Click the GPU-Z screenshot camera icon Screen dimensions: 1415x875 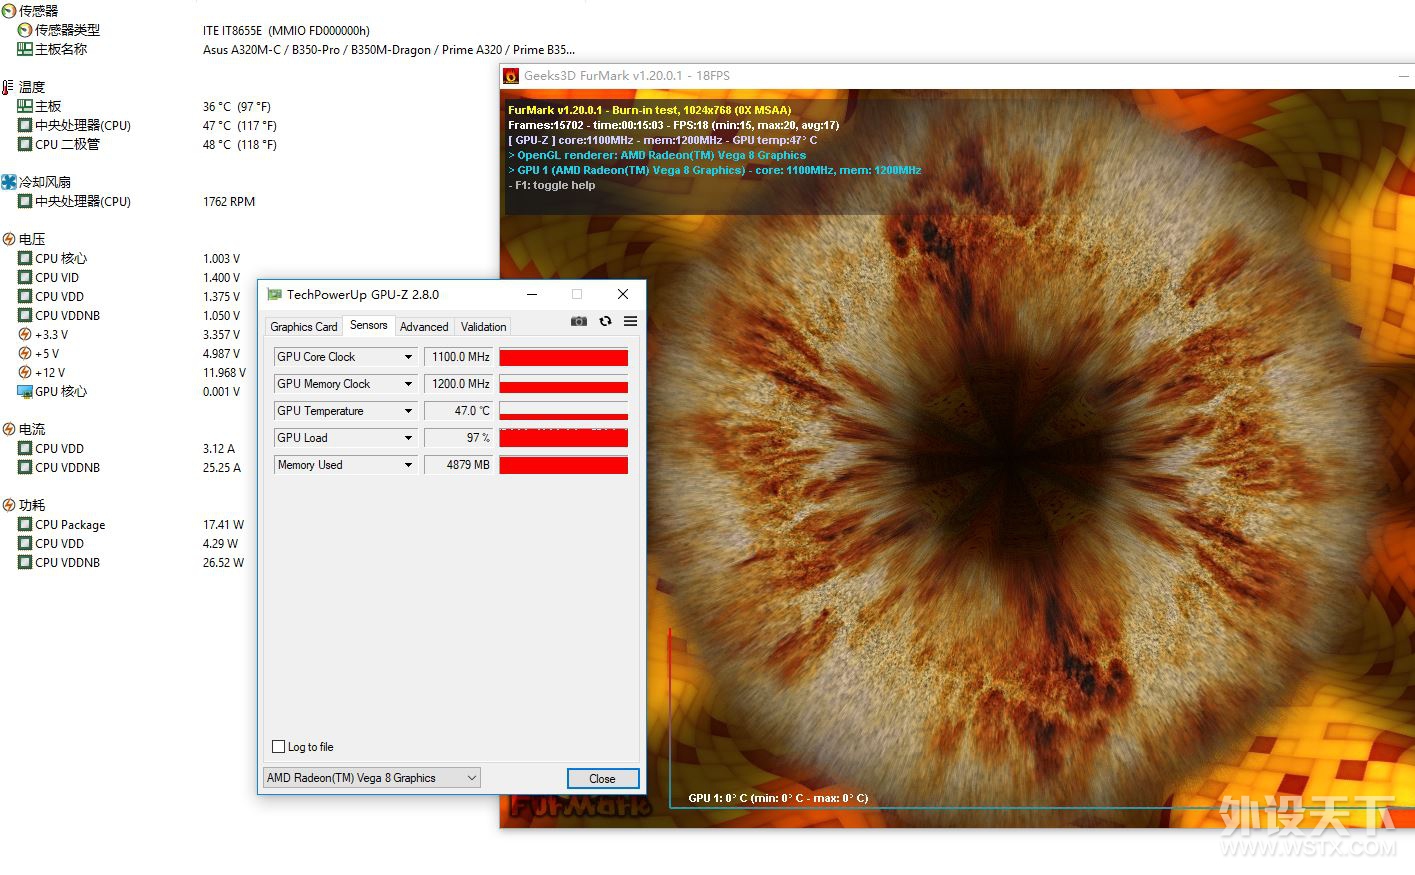point(579,321)
